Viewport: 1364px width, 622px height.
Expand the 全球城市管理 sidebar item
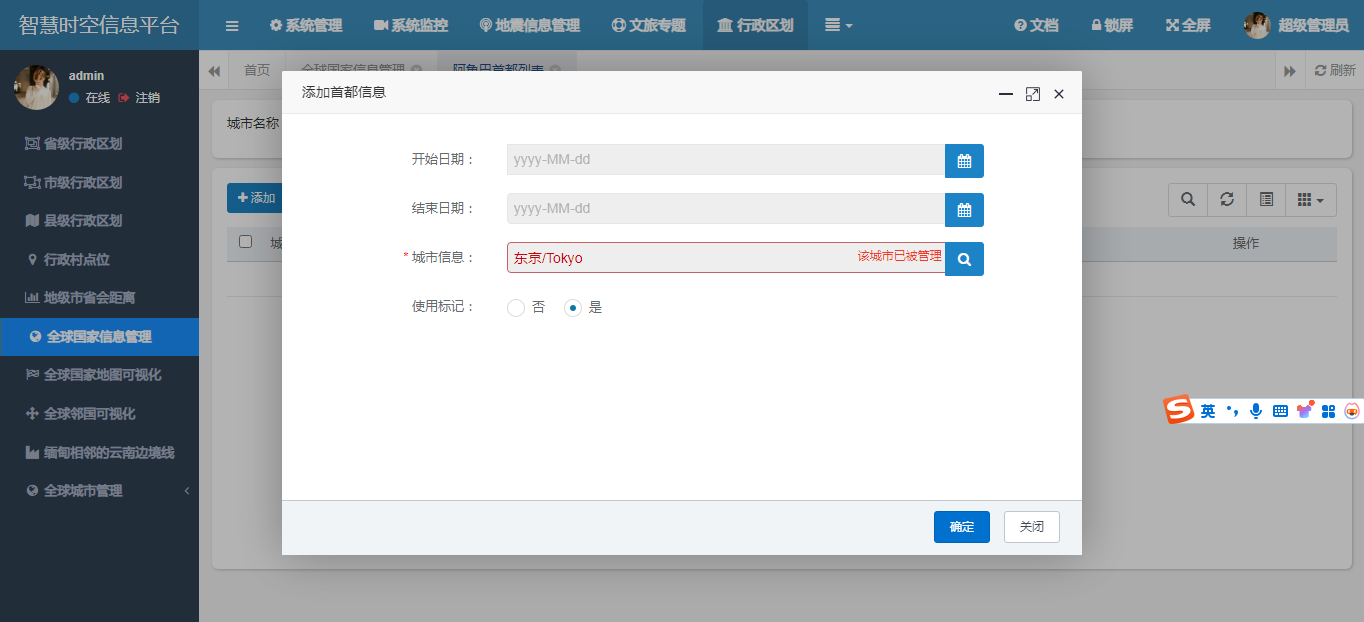point(99,491)
